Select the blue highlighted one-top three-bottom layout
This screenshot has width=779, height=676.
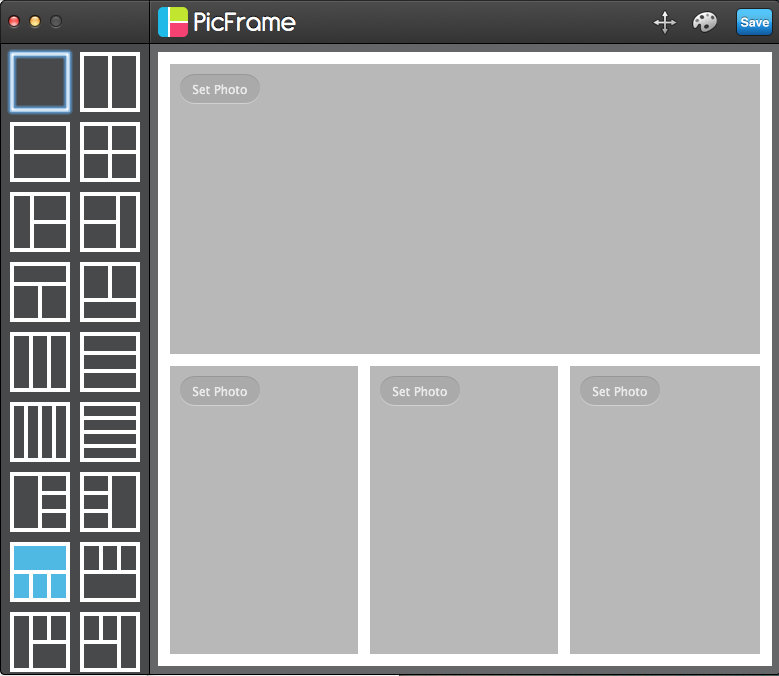click(x=40, y=572)
